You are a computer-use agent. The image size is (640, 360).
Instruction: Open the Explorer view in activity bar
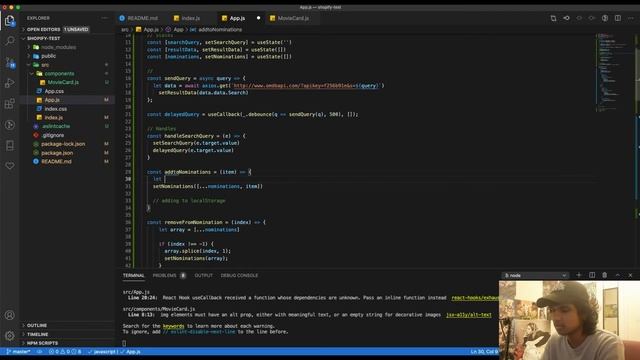click(10, 20)
